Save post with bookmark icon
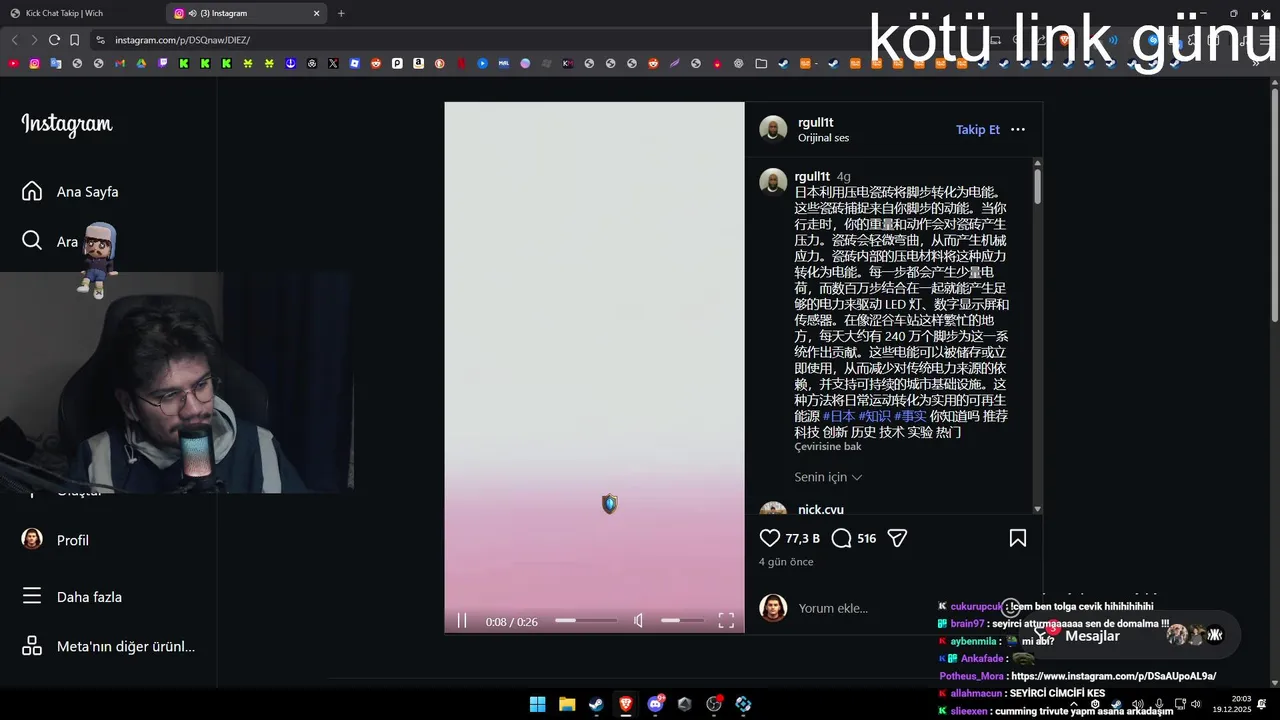 coord(1017,538)
